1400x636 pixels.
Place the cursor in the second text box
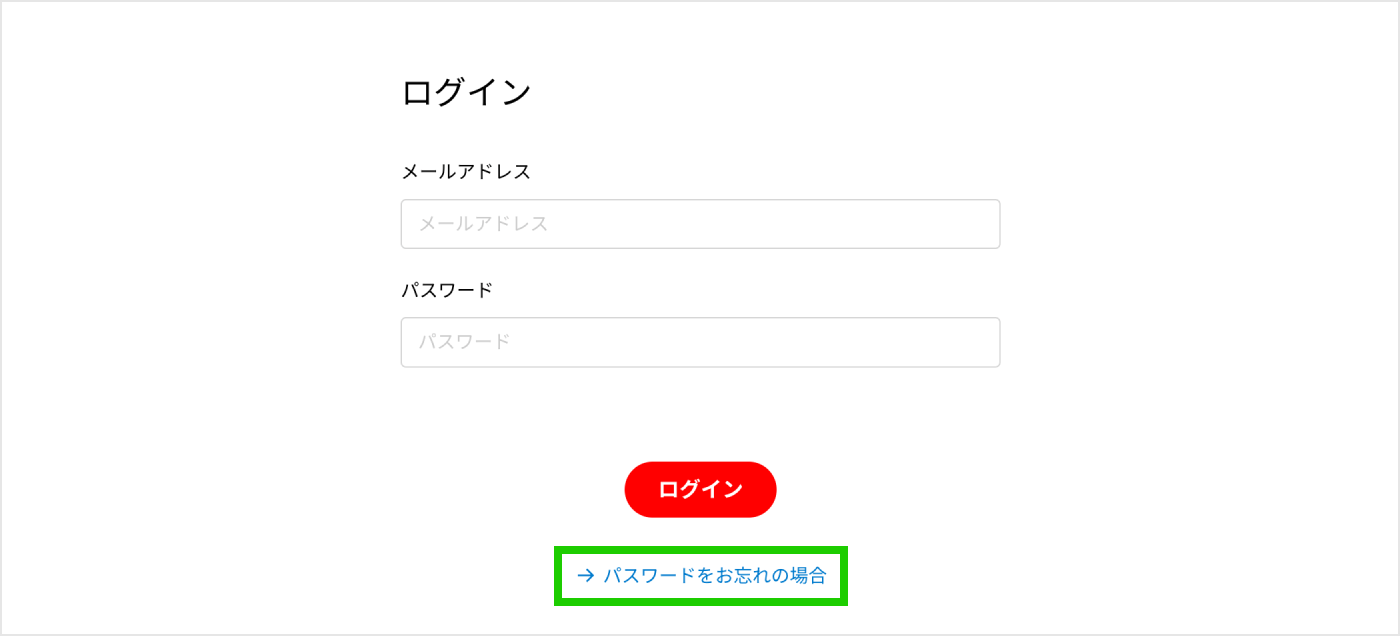tap(700, 342)
